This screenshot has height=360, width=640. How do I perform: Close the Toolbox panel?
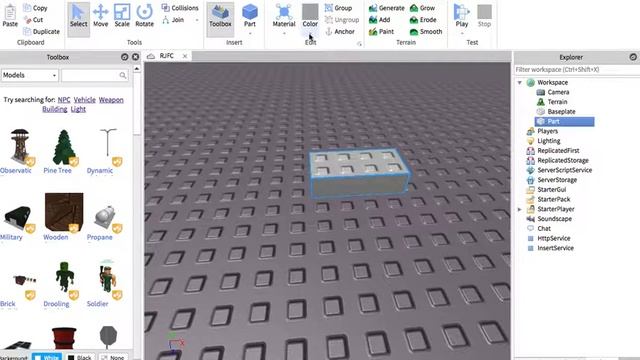[x=136, y=57]
